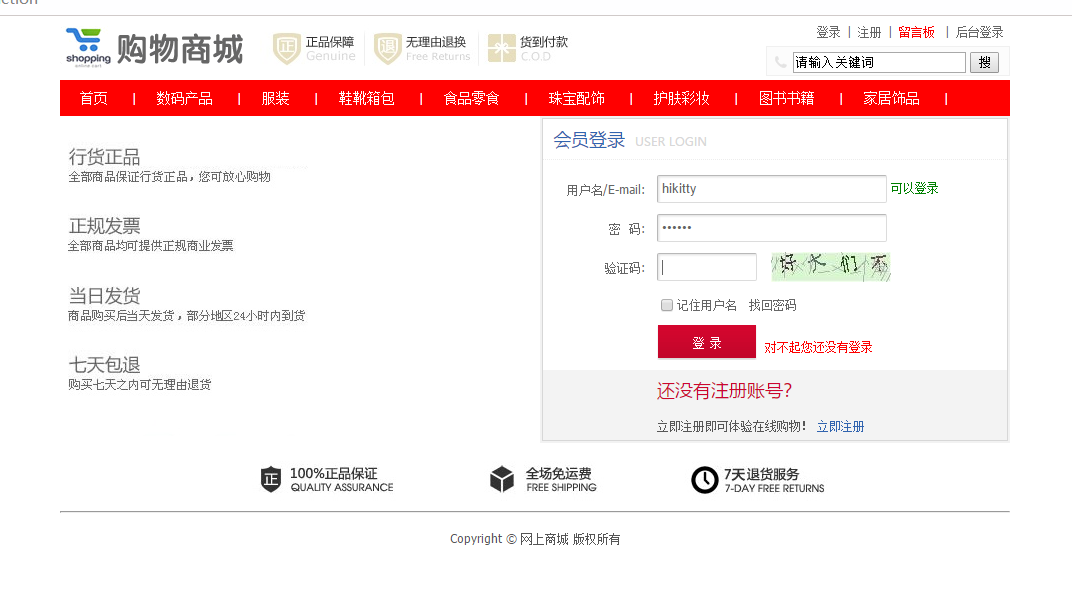Click the 搜 search button
Screen dimensions: 1072x590
[984, 63]
